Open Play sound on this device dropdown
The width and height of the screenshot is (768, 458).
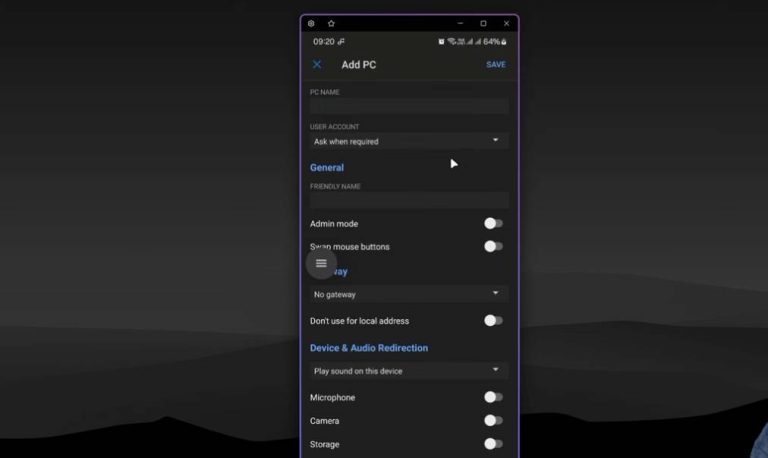409,371
